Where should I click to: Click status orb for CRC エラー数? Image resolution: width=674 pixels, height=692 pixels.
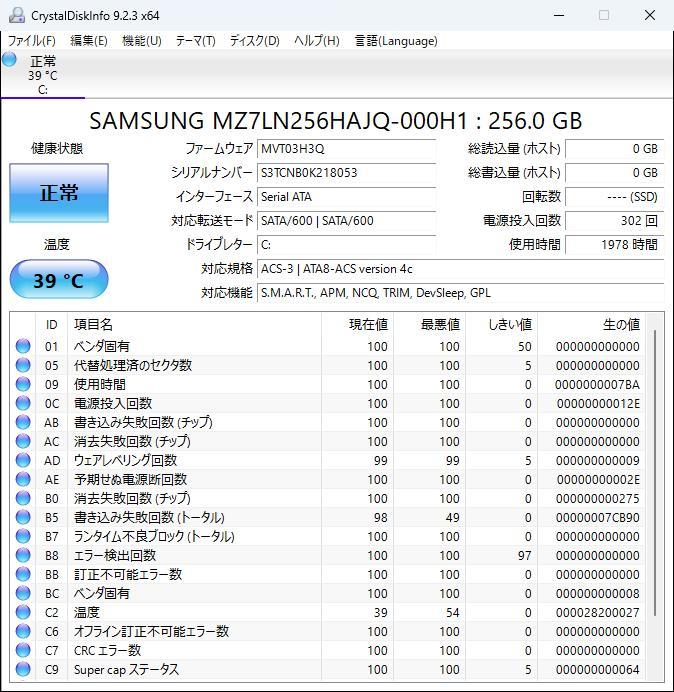pyautogui.click(x=23, y=650)
